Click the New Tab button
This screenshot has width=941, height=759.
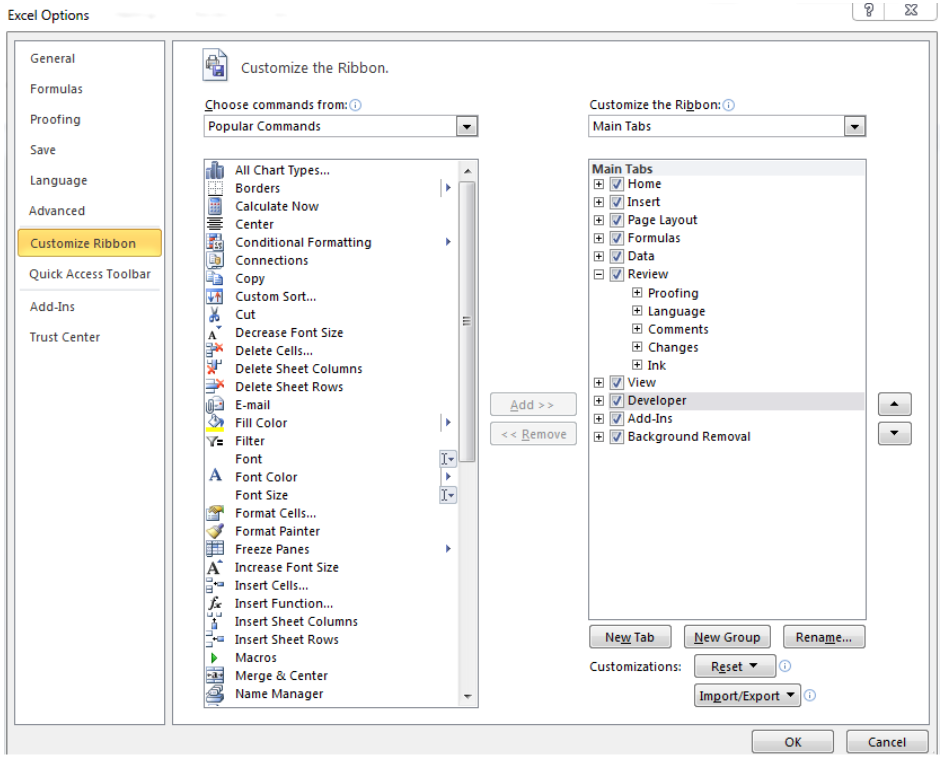click(x=630, y=637)
